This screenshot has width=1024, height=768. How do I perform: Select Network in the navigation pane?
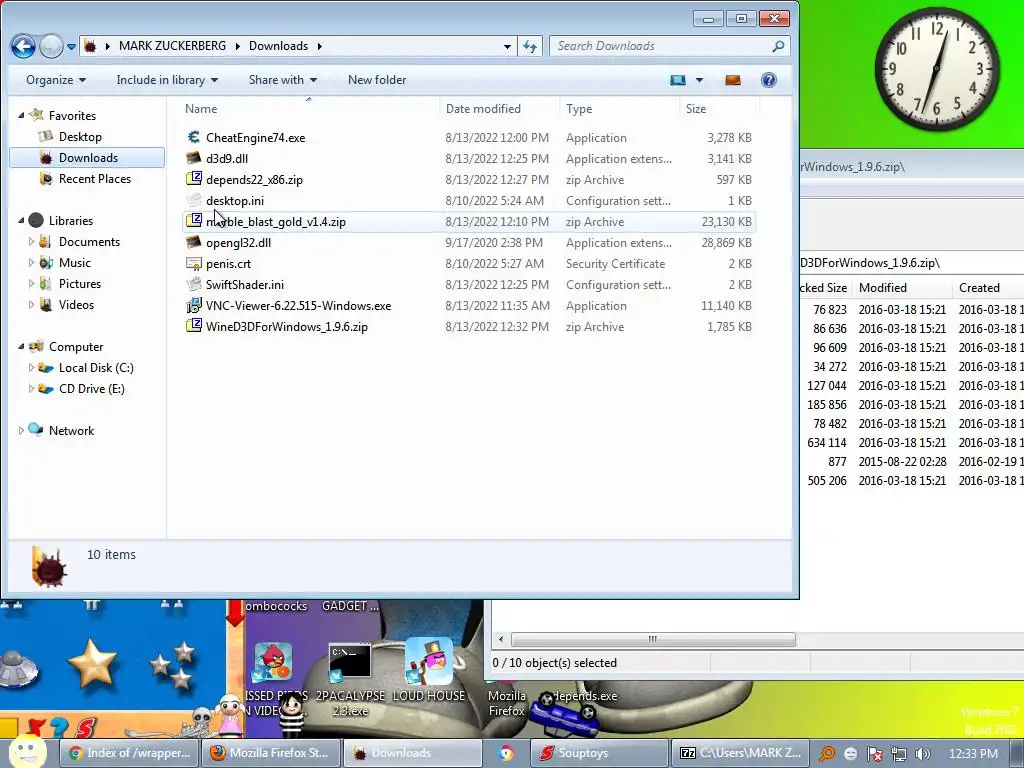point(71,430)
